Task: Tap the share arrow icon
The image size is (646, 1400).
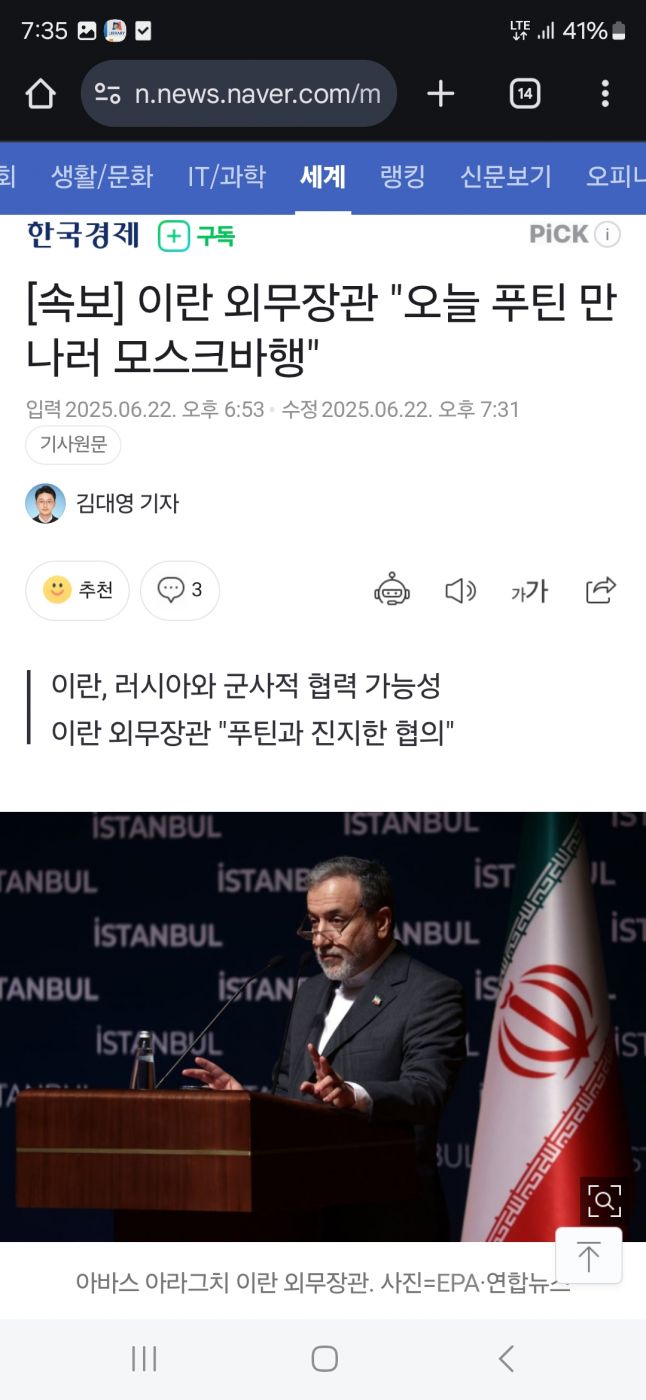Action: point(601,590)
